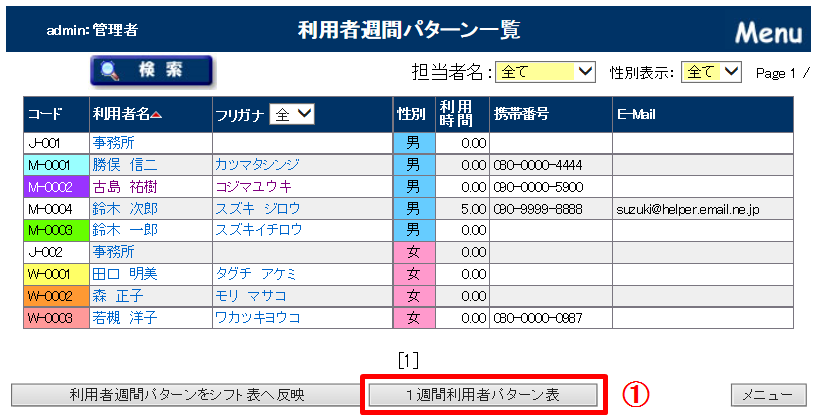Open user link 勝俣 信二
The width and height of the screenshot is (818, 419).
click(x=124, y=164)
